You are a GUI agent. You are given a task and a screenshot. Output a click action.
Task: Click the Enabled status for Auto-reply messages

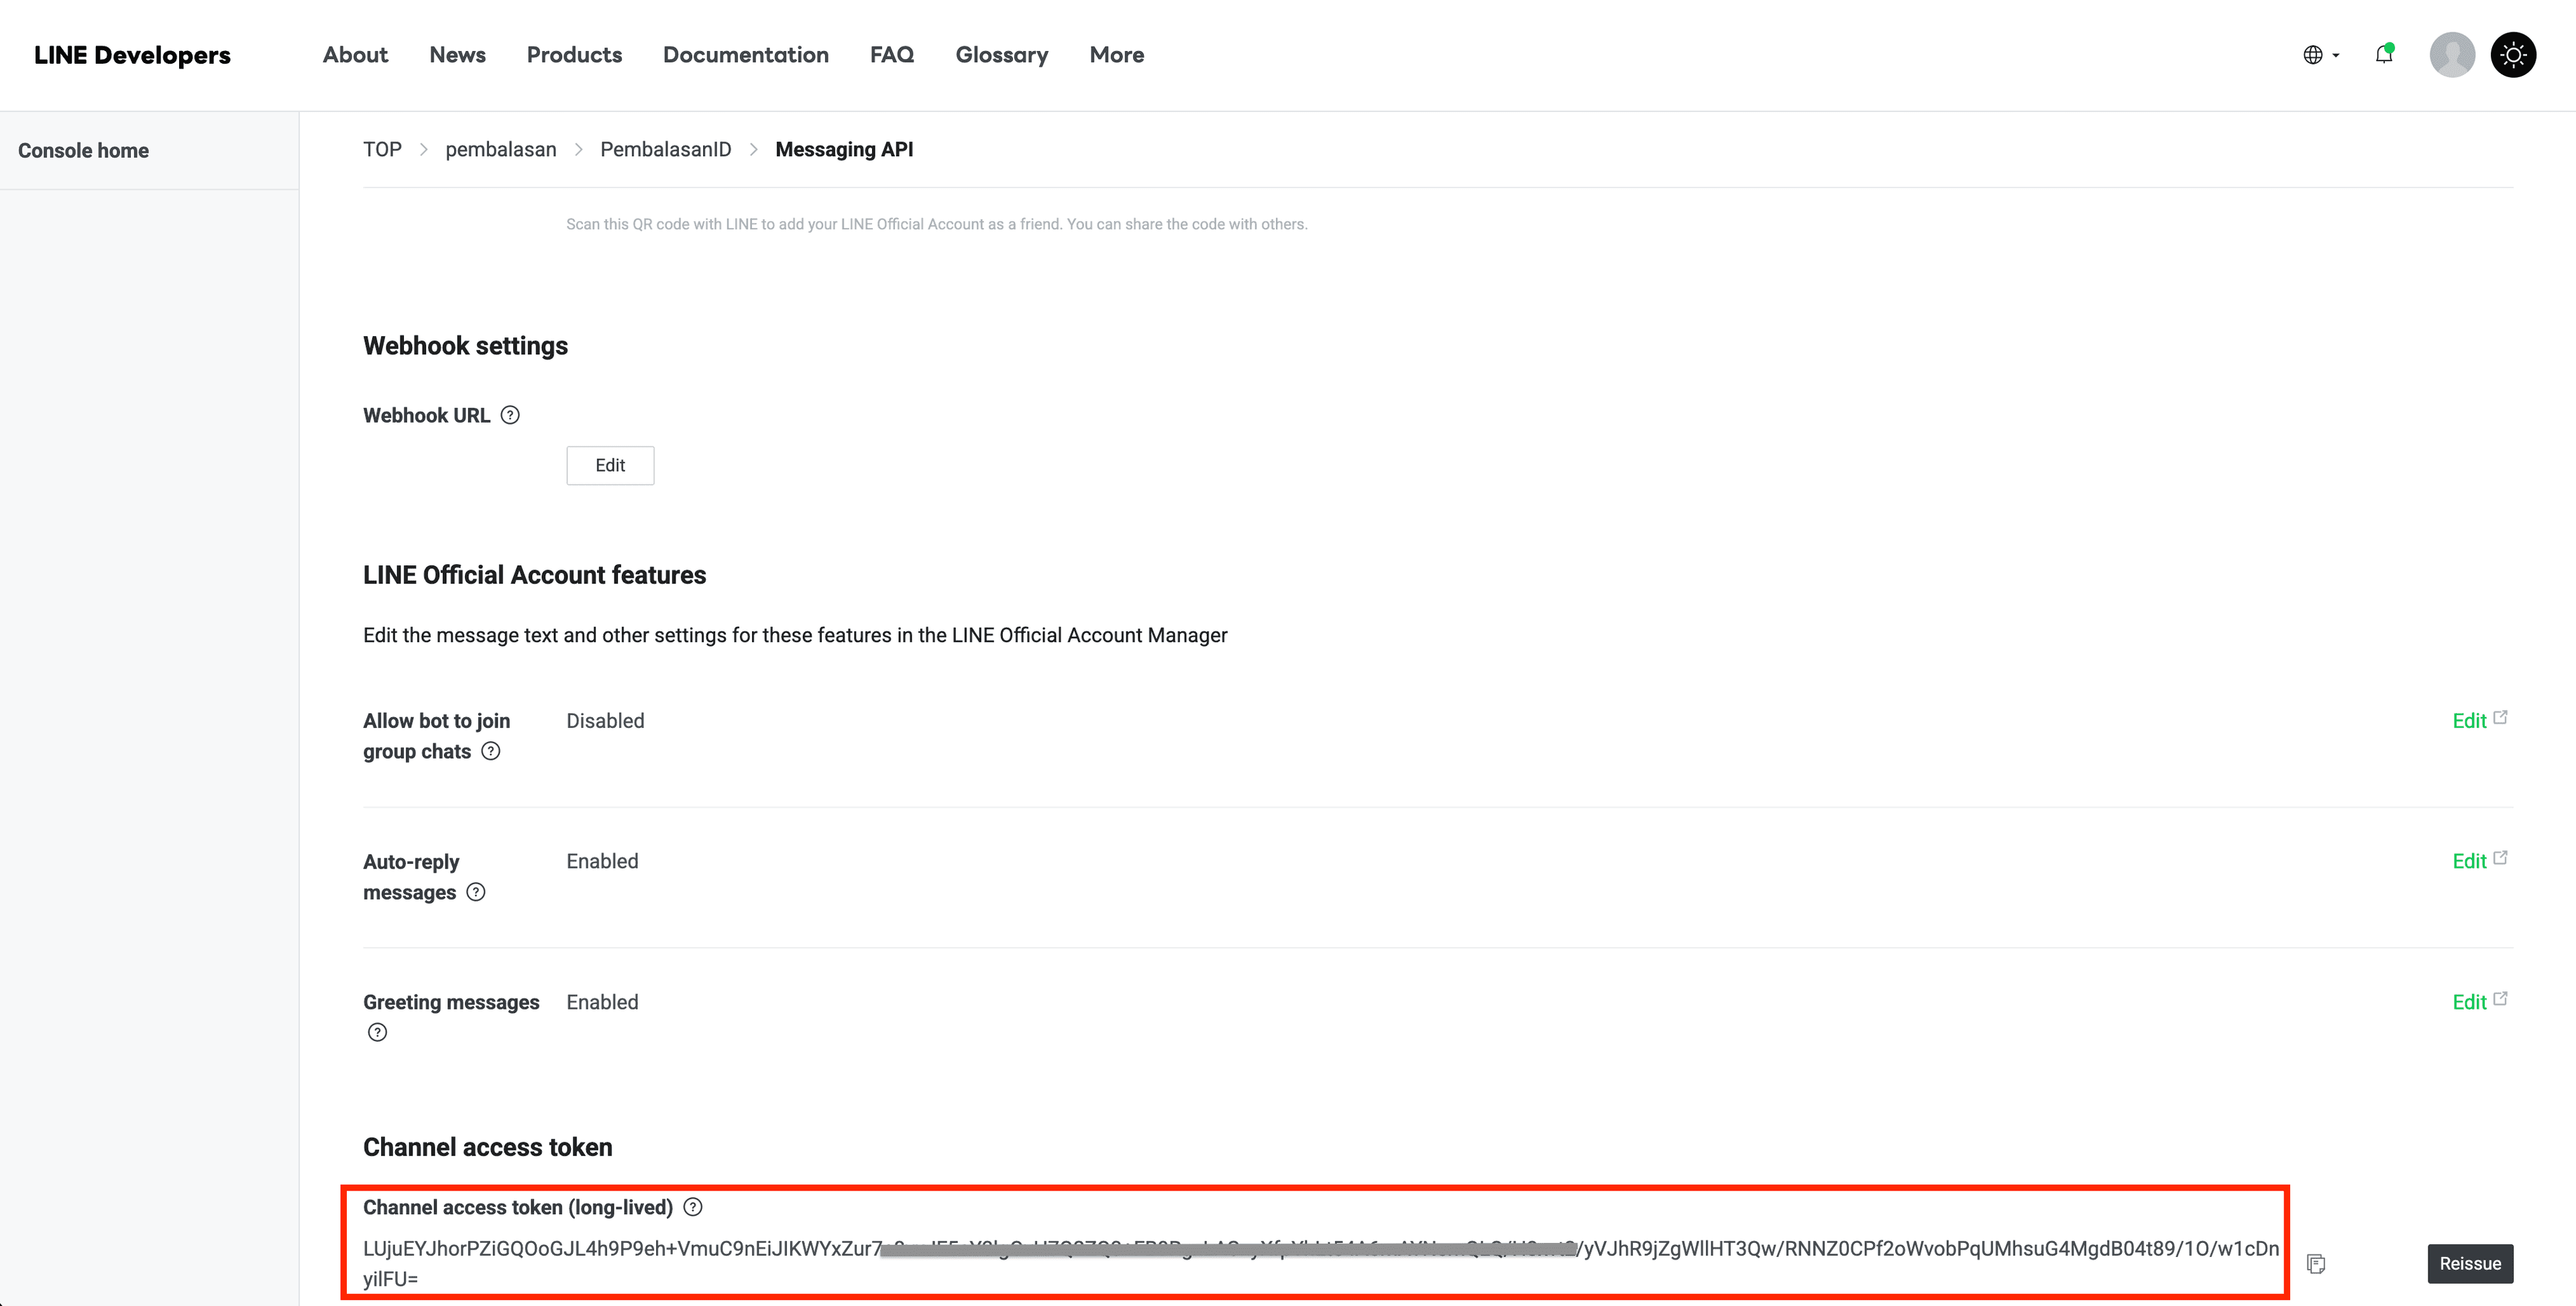tap(602, 861)
